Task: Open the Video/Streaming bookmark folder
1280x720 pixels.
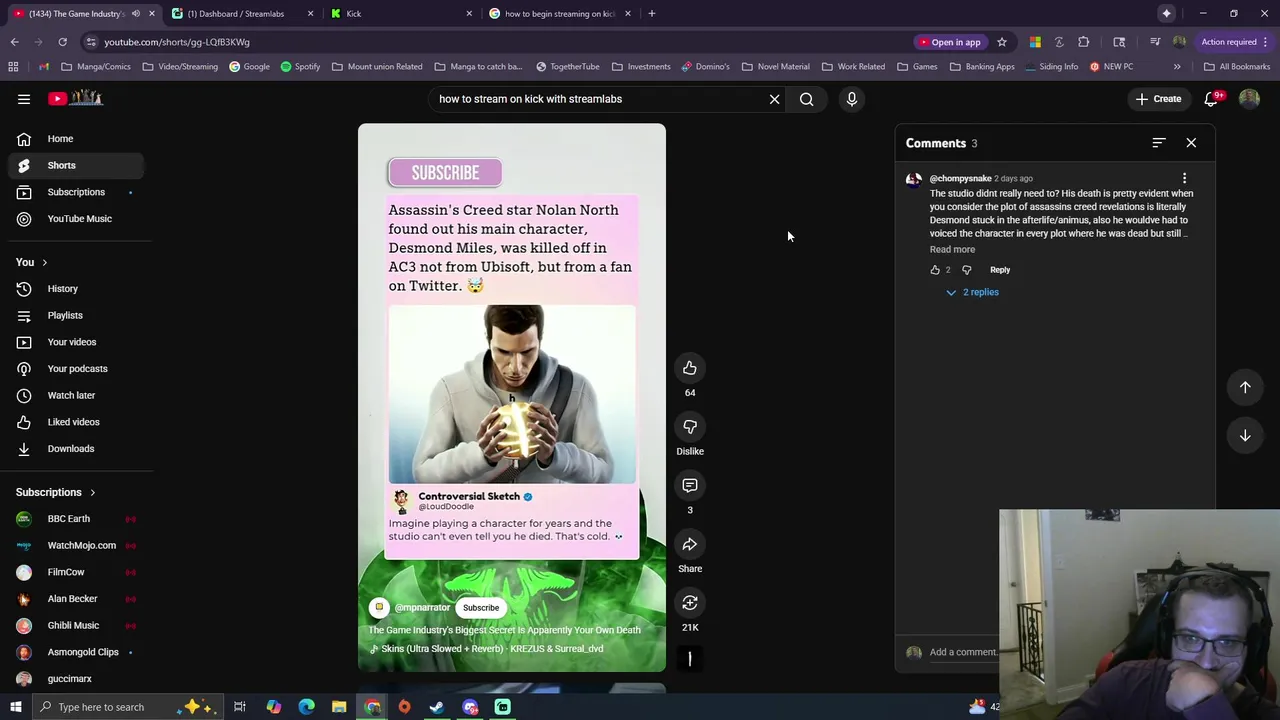Action: pyautogui.click(x=180, y=67)
